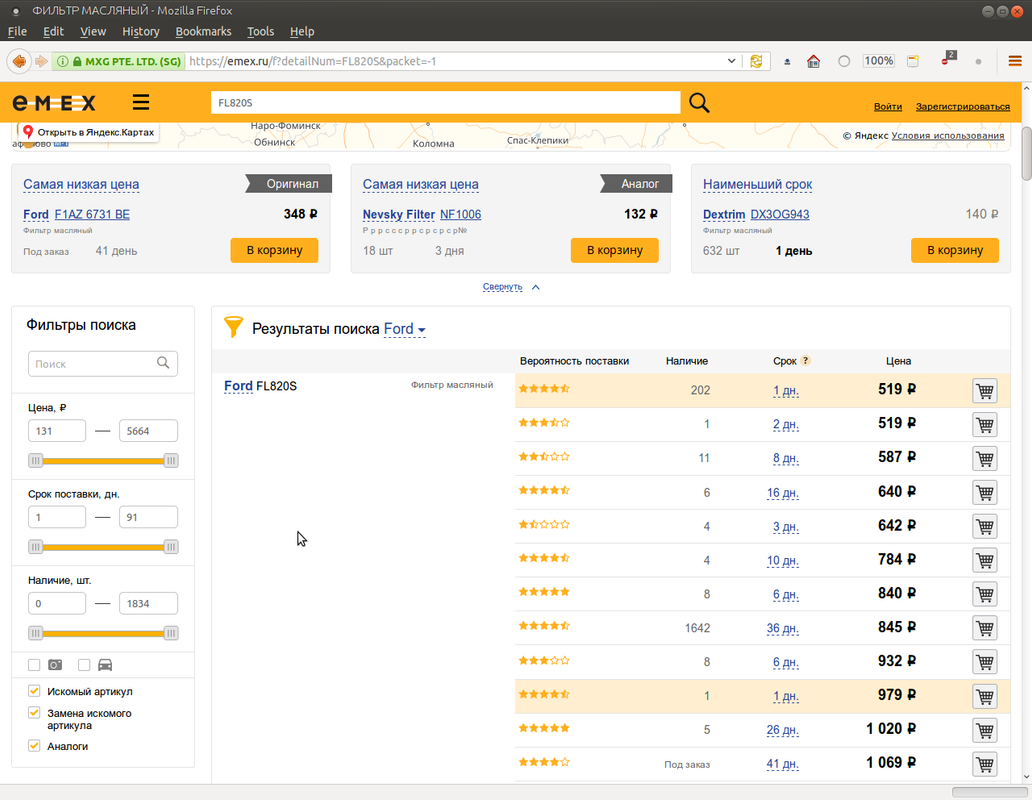Open the Ford brand dropdown in results

coord(405,329)
